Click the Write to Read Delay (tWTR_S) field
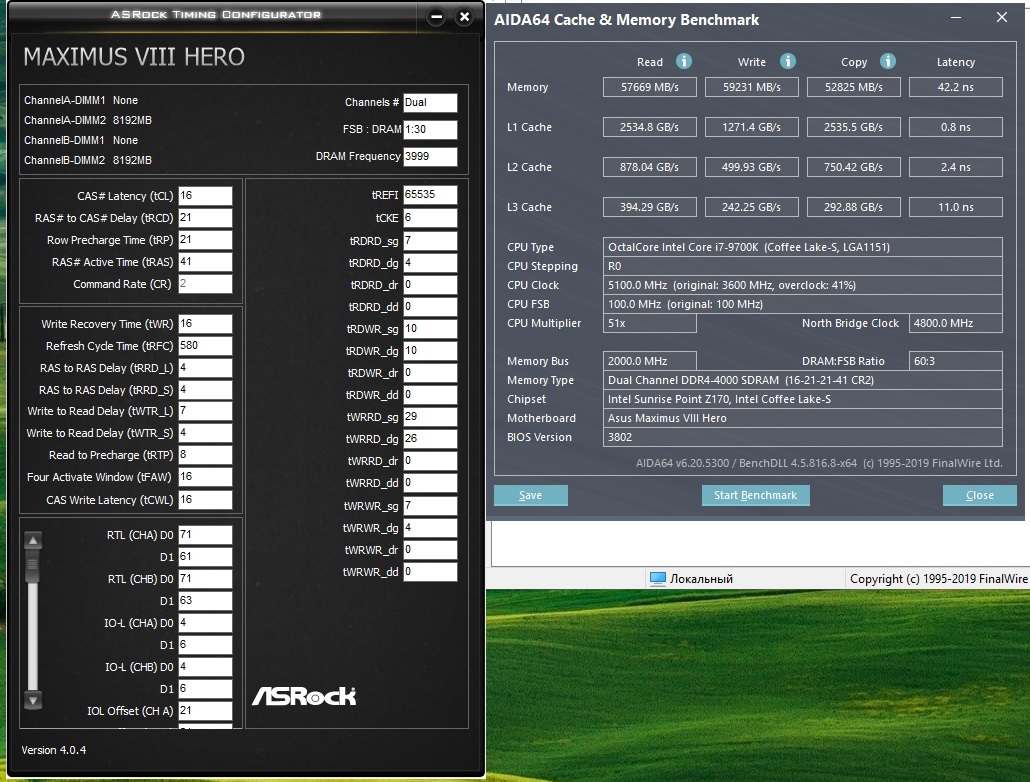 click(205, 433)
